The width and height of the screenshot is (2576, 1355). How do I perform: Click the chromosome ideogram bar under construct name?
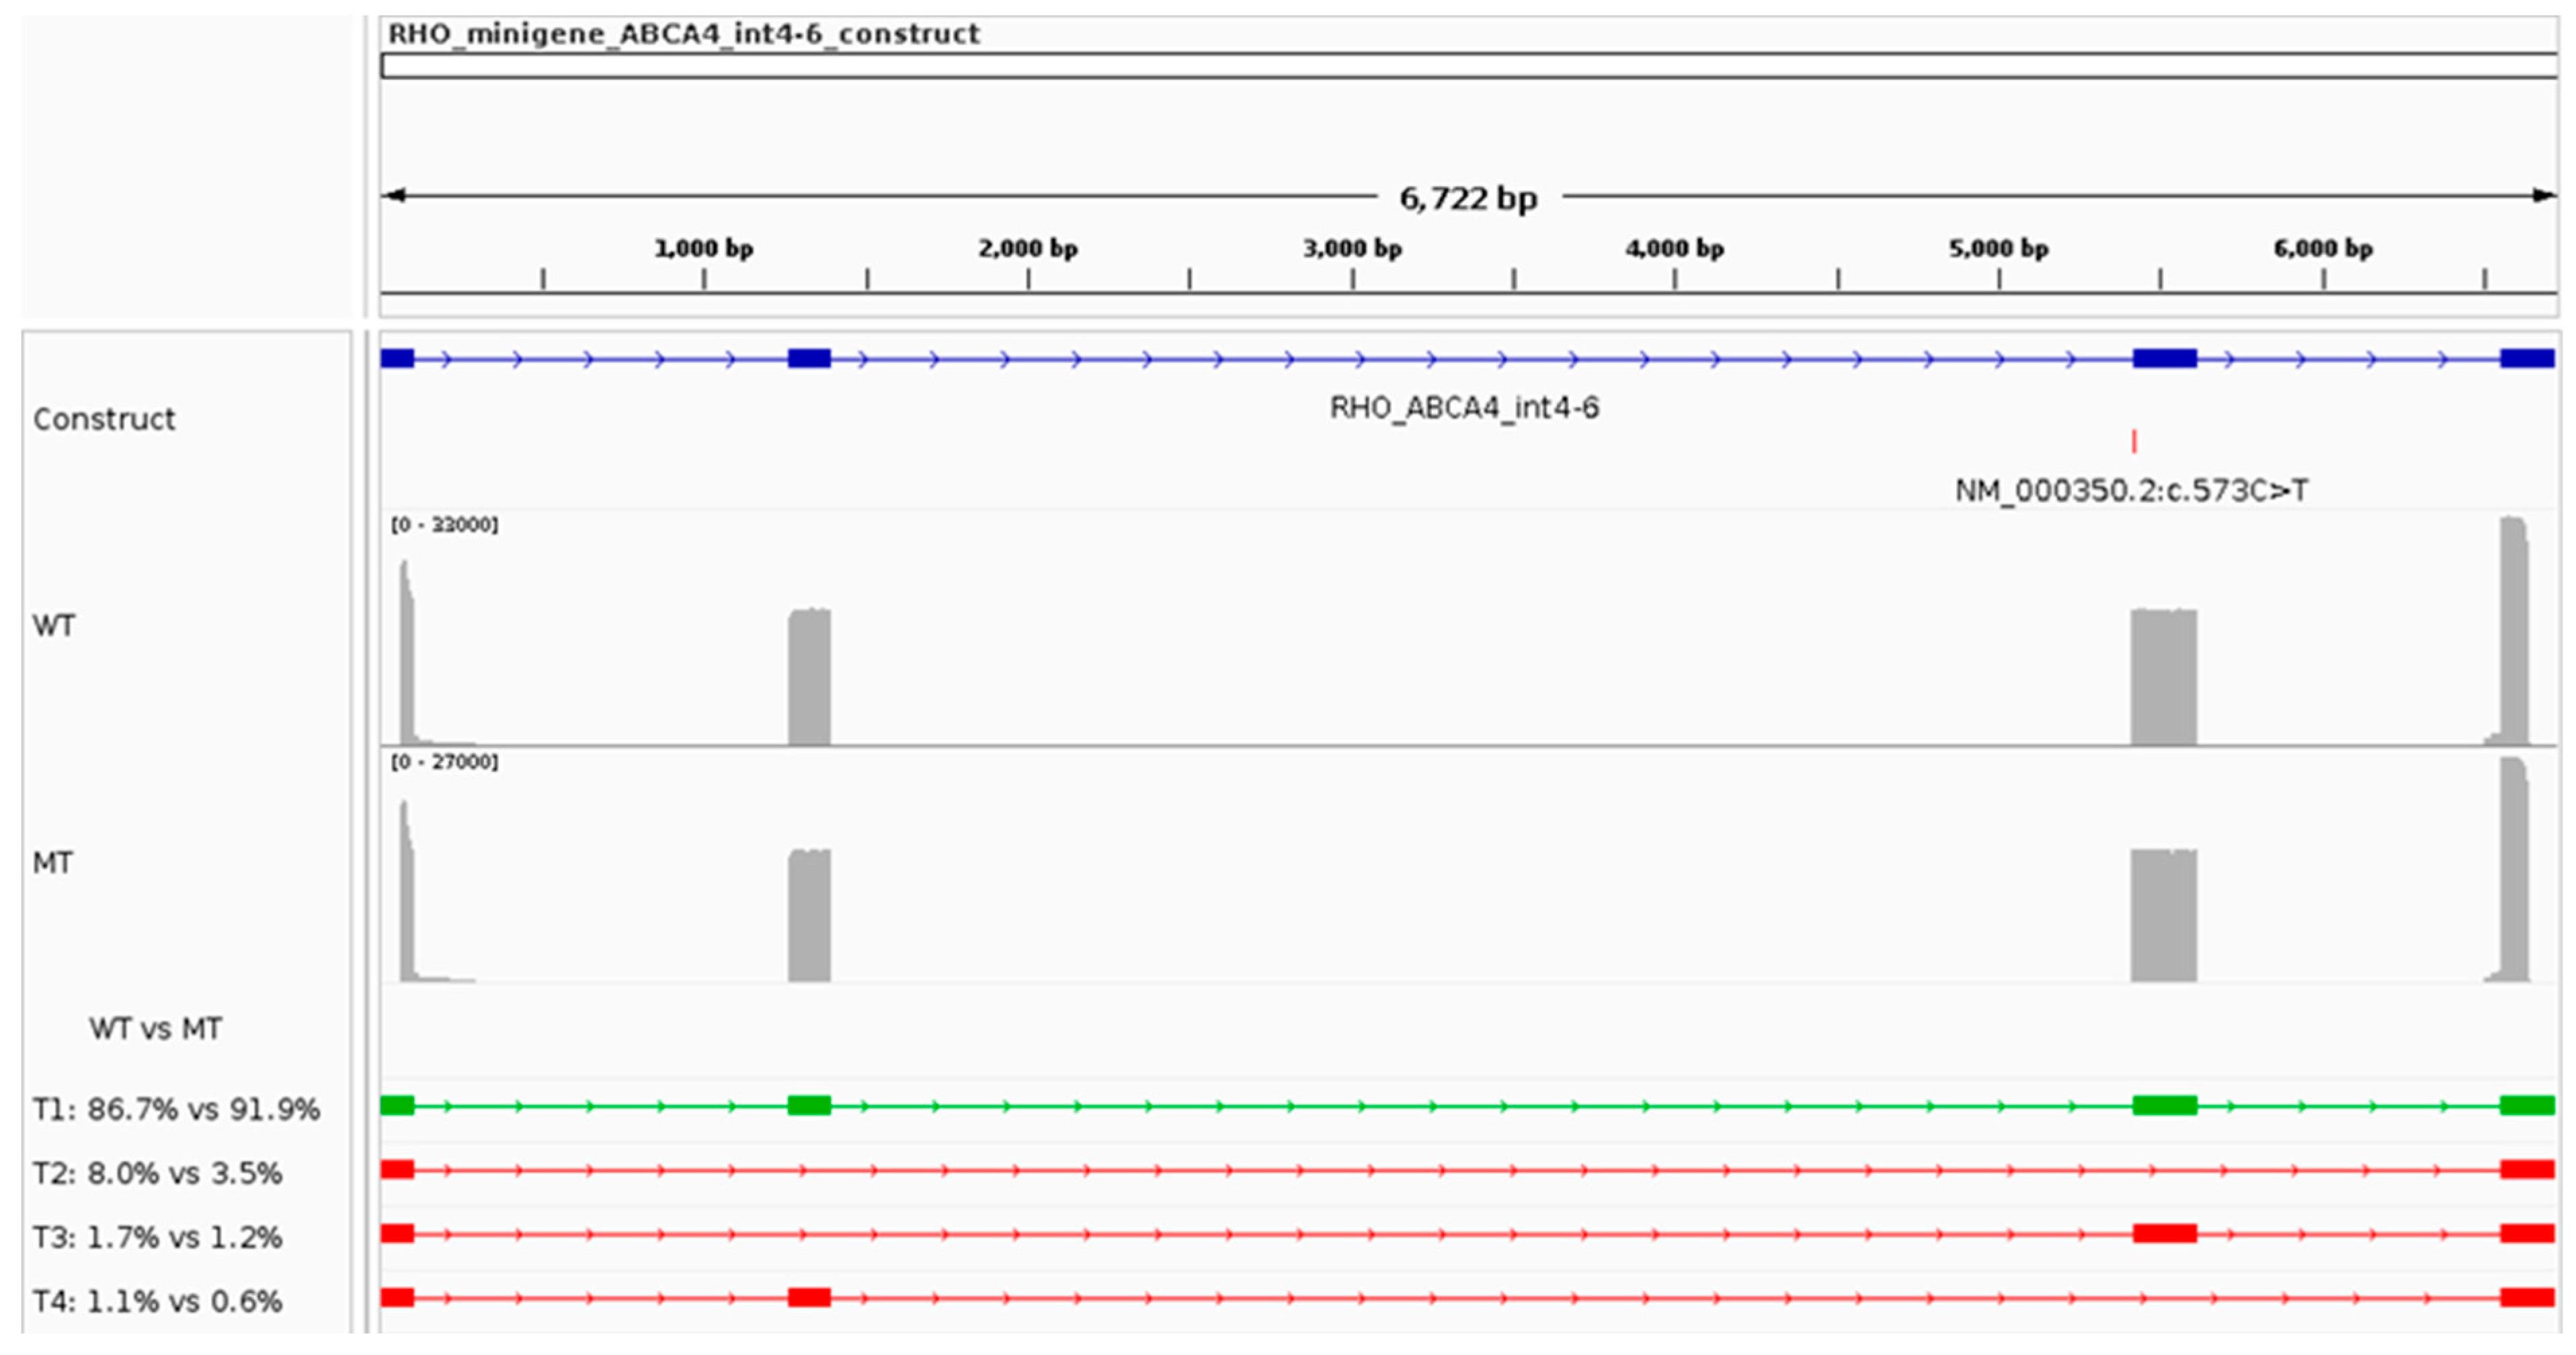click(x=1468, y=66)
